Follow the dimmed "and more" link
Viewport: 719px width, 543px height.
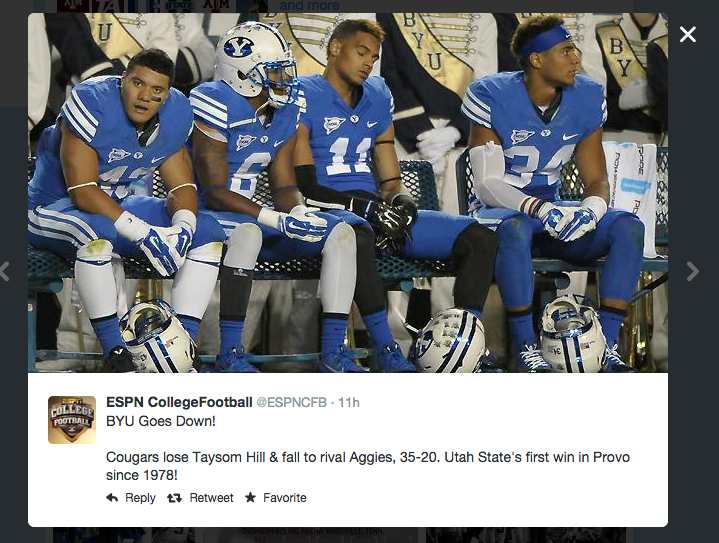308,6
